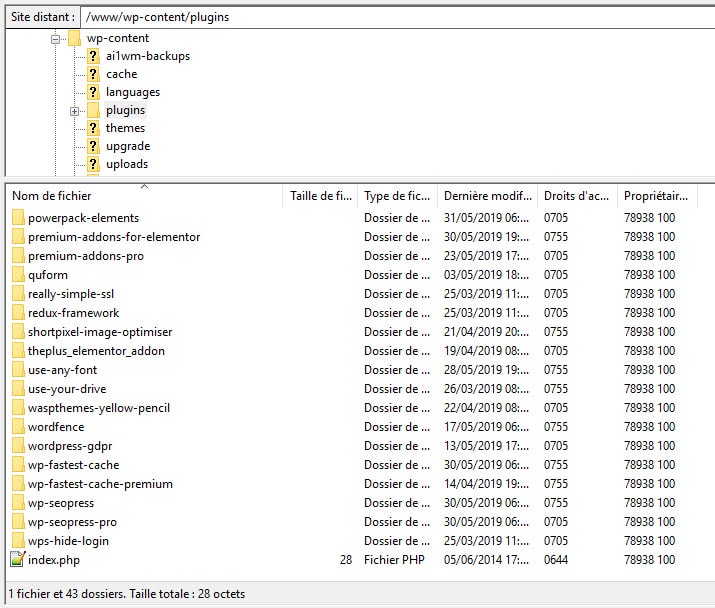Click folder icon of really-simple-ssl

click(18, 294)
